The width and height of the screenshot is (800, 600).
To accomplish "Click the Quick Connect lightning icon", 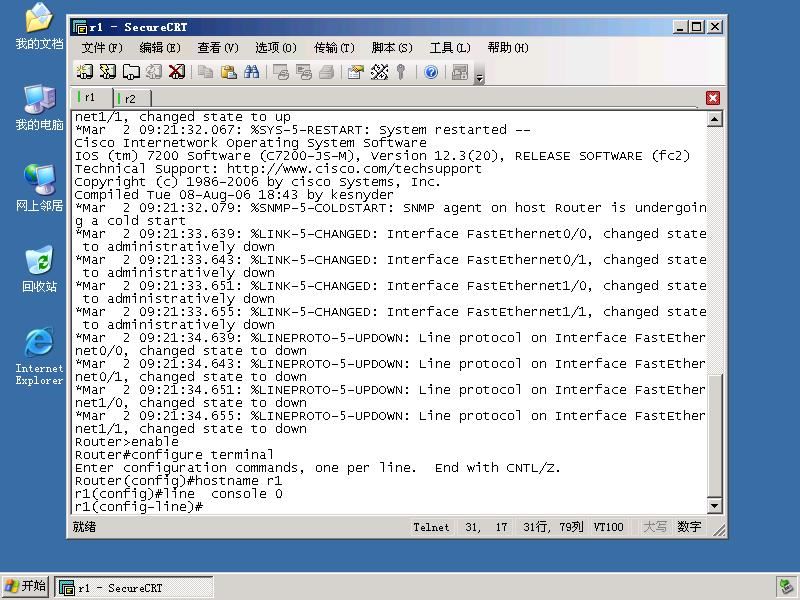I will click(x=108, y=72).
